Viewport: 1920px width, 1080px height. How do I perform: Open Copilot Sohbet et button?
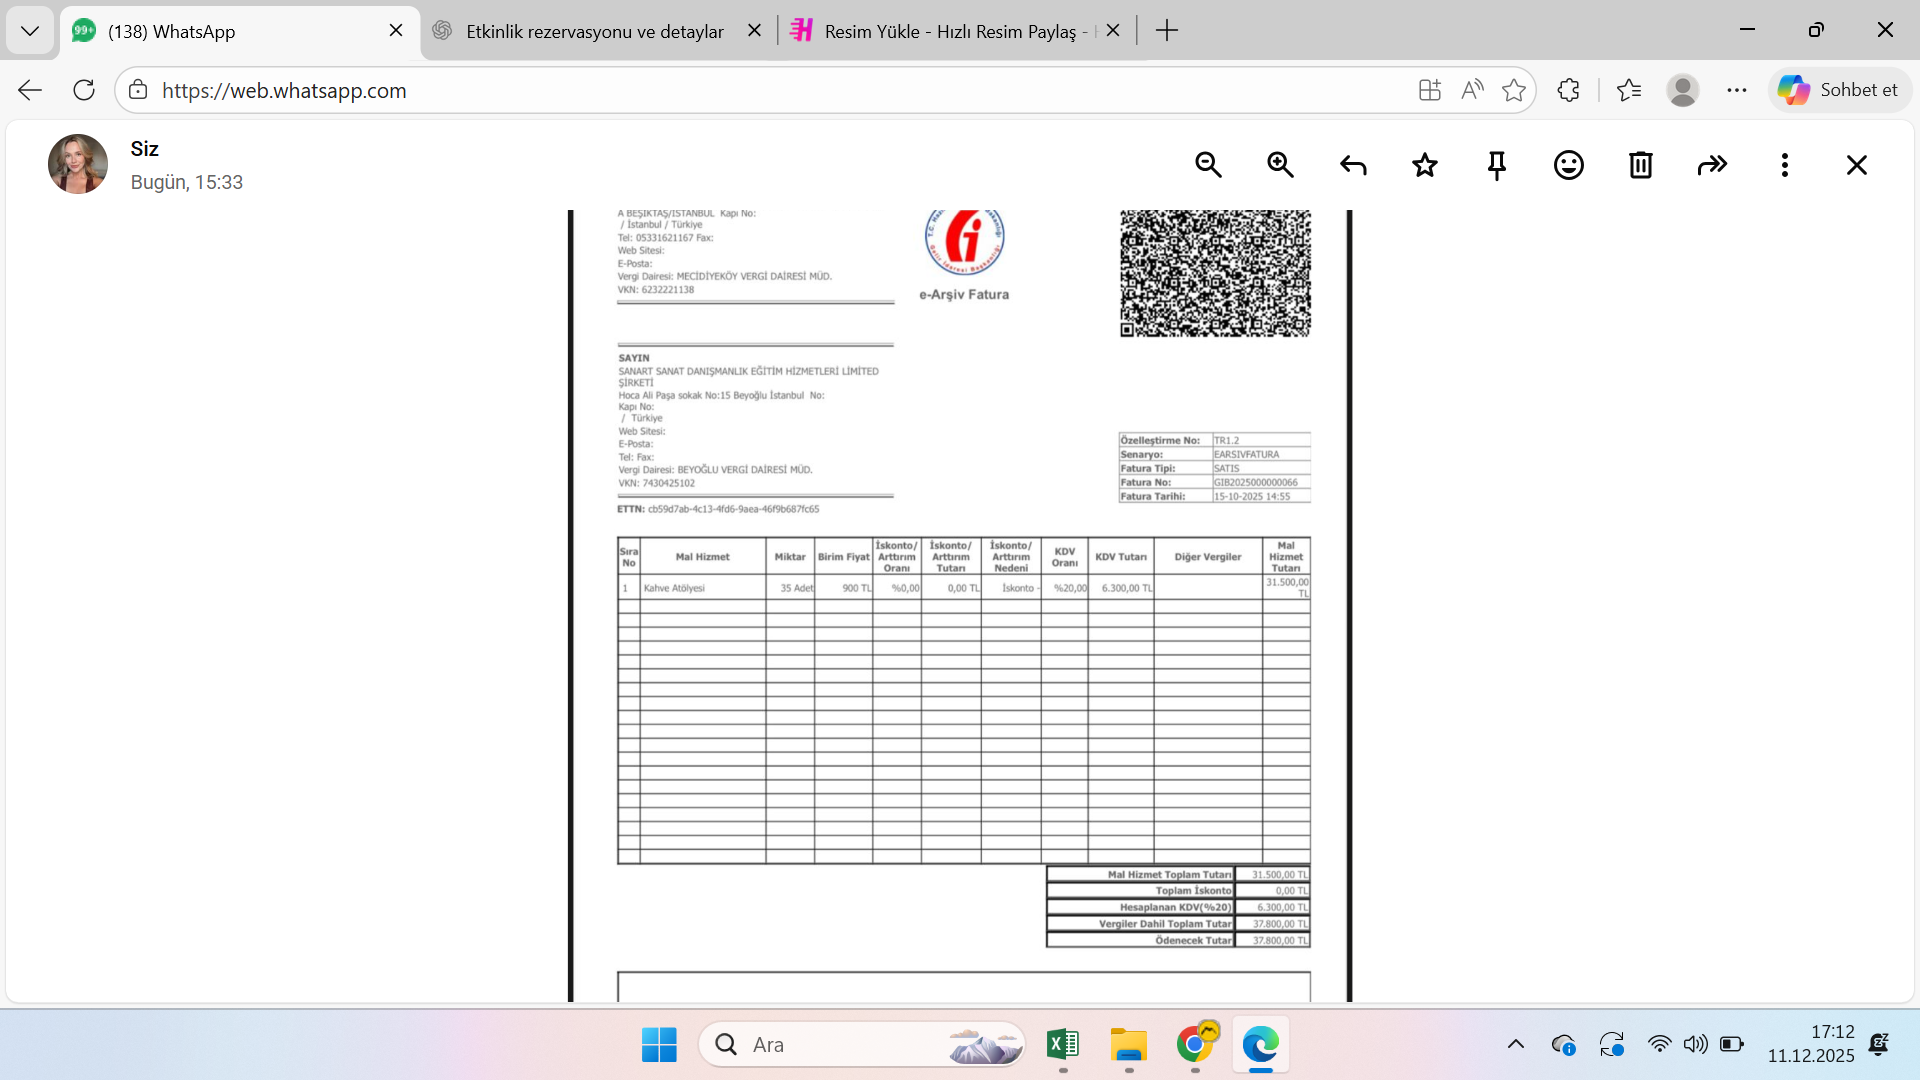[x=1839, y=90]
